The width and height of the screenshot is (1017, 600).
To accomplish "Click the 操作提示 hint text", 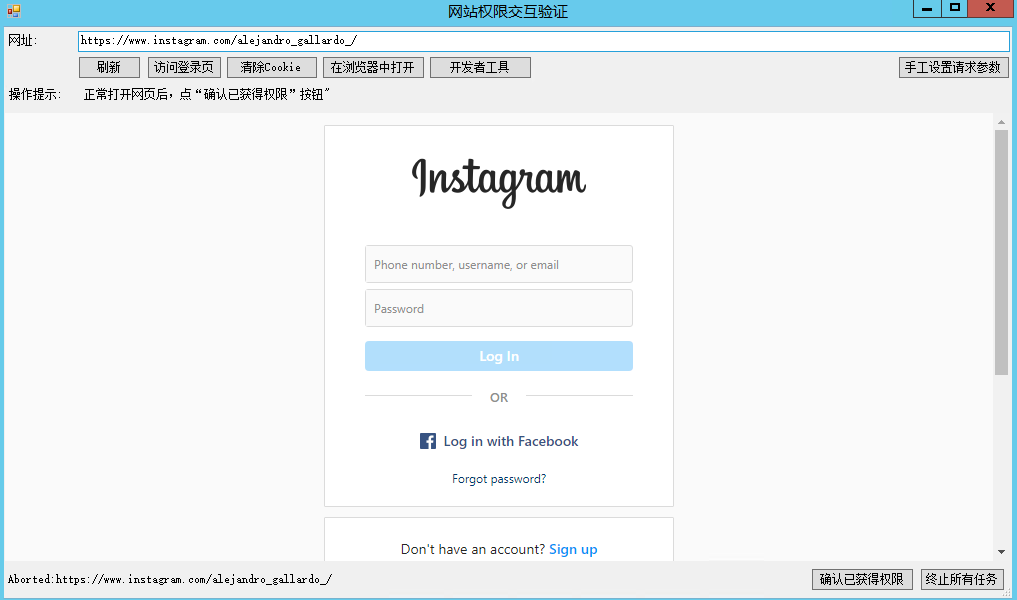I will pos(207,95).
